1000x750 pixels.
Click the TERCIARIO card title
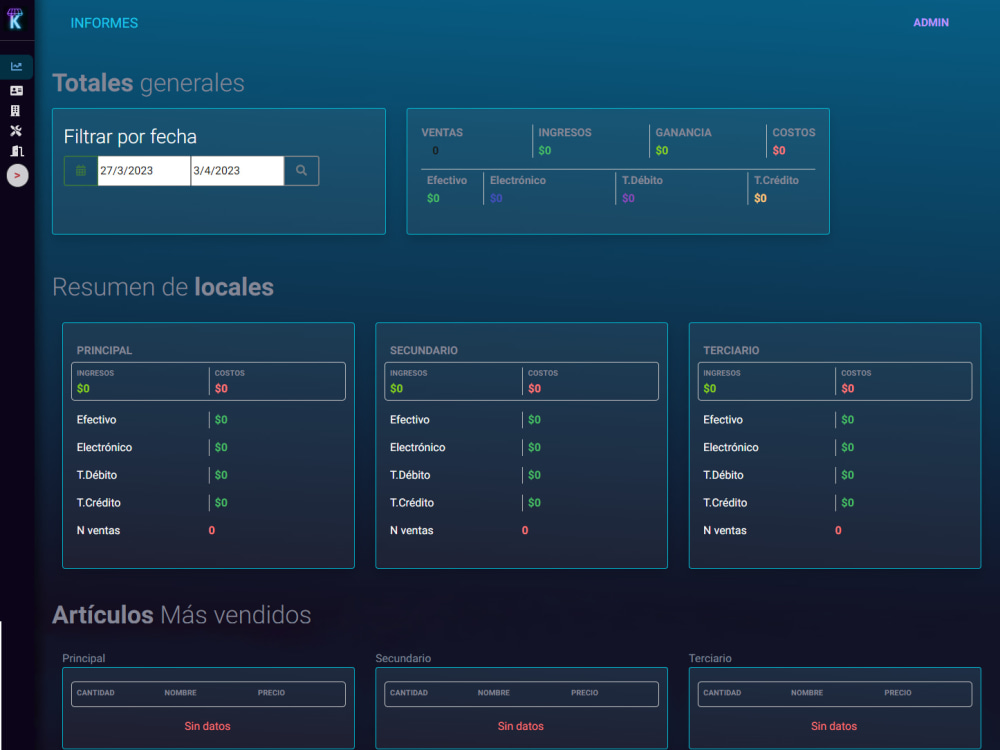[x=731, y=351]
